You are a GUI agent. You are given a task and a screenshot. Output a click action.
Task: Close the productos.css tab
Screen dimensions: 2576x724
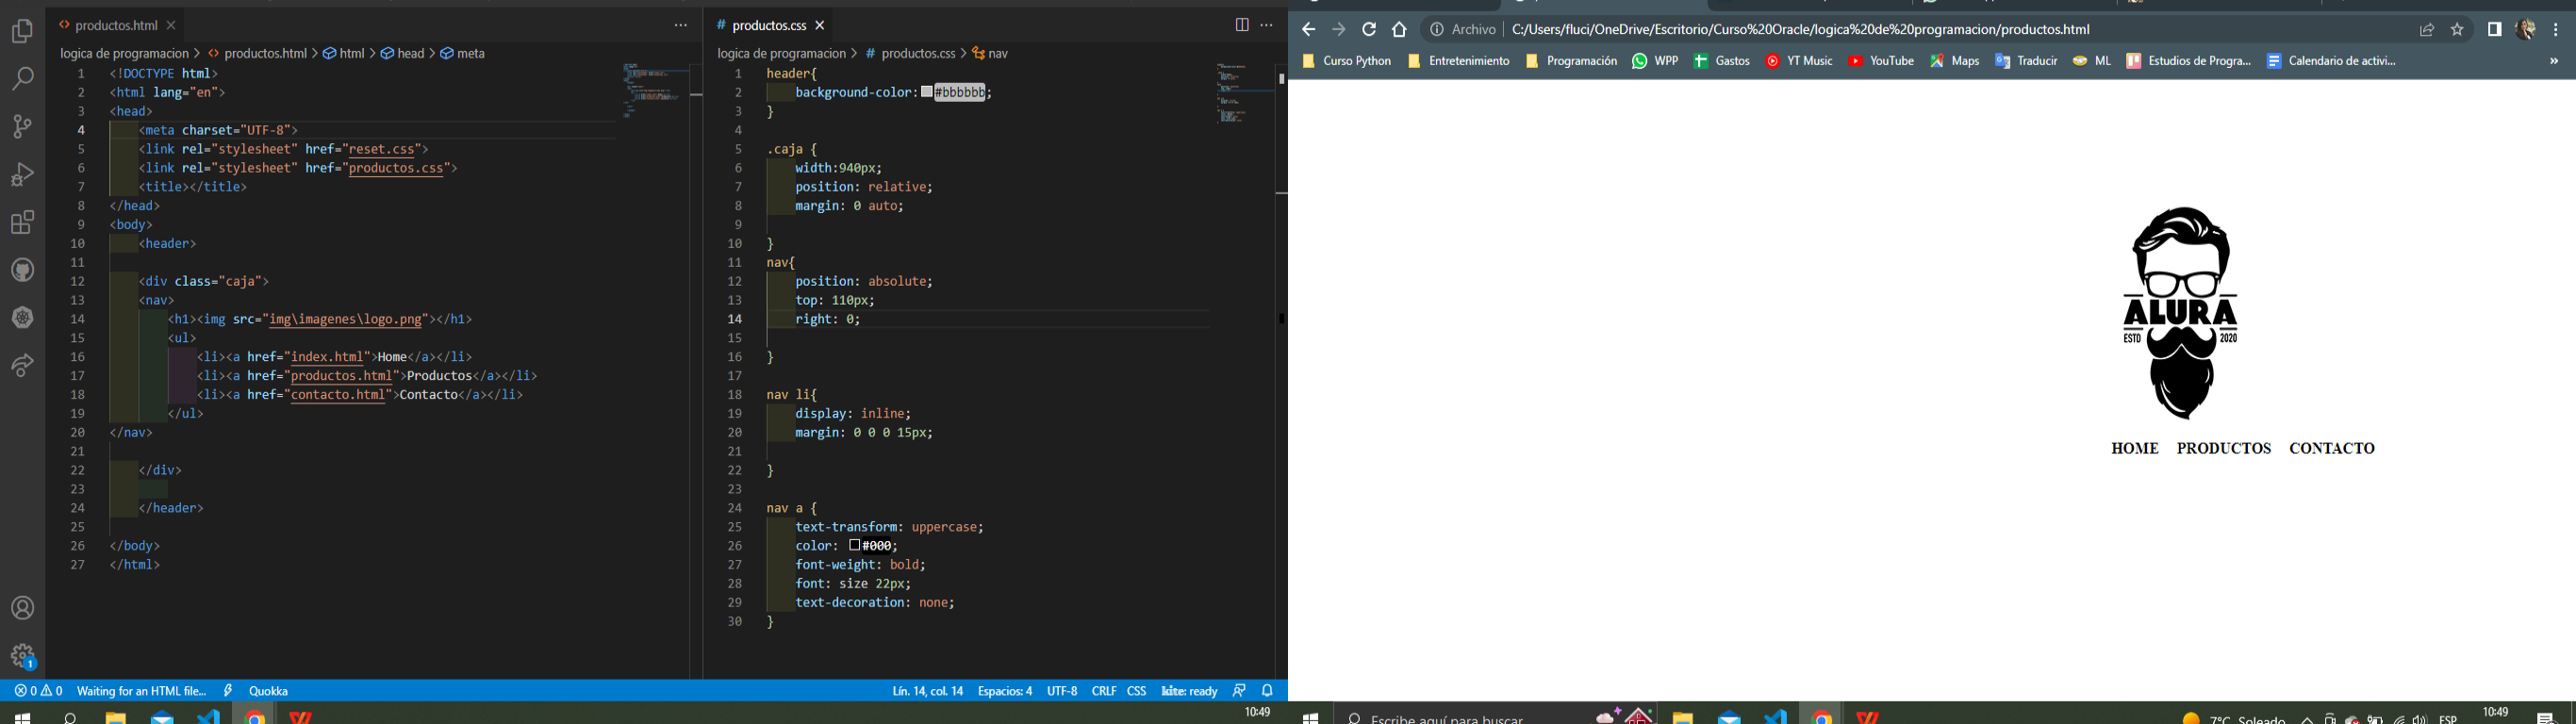(820, 25)
